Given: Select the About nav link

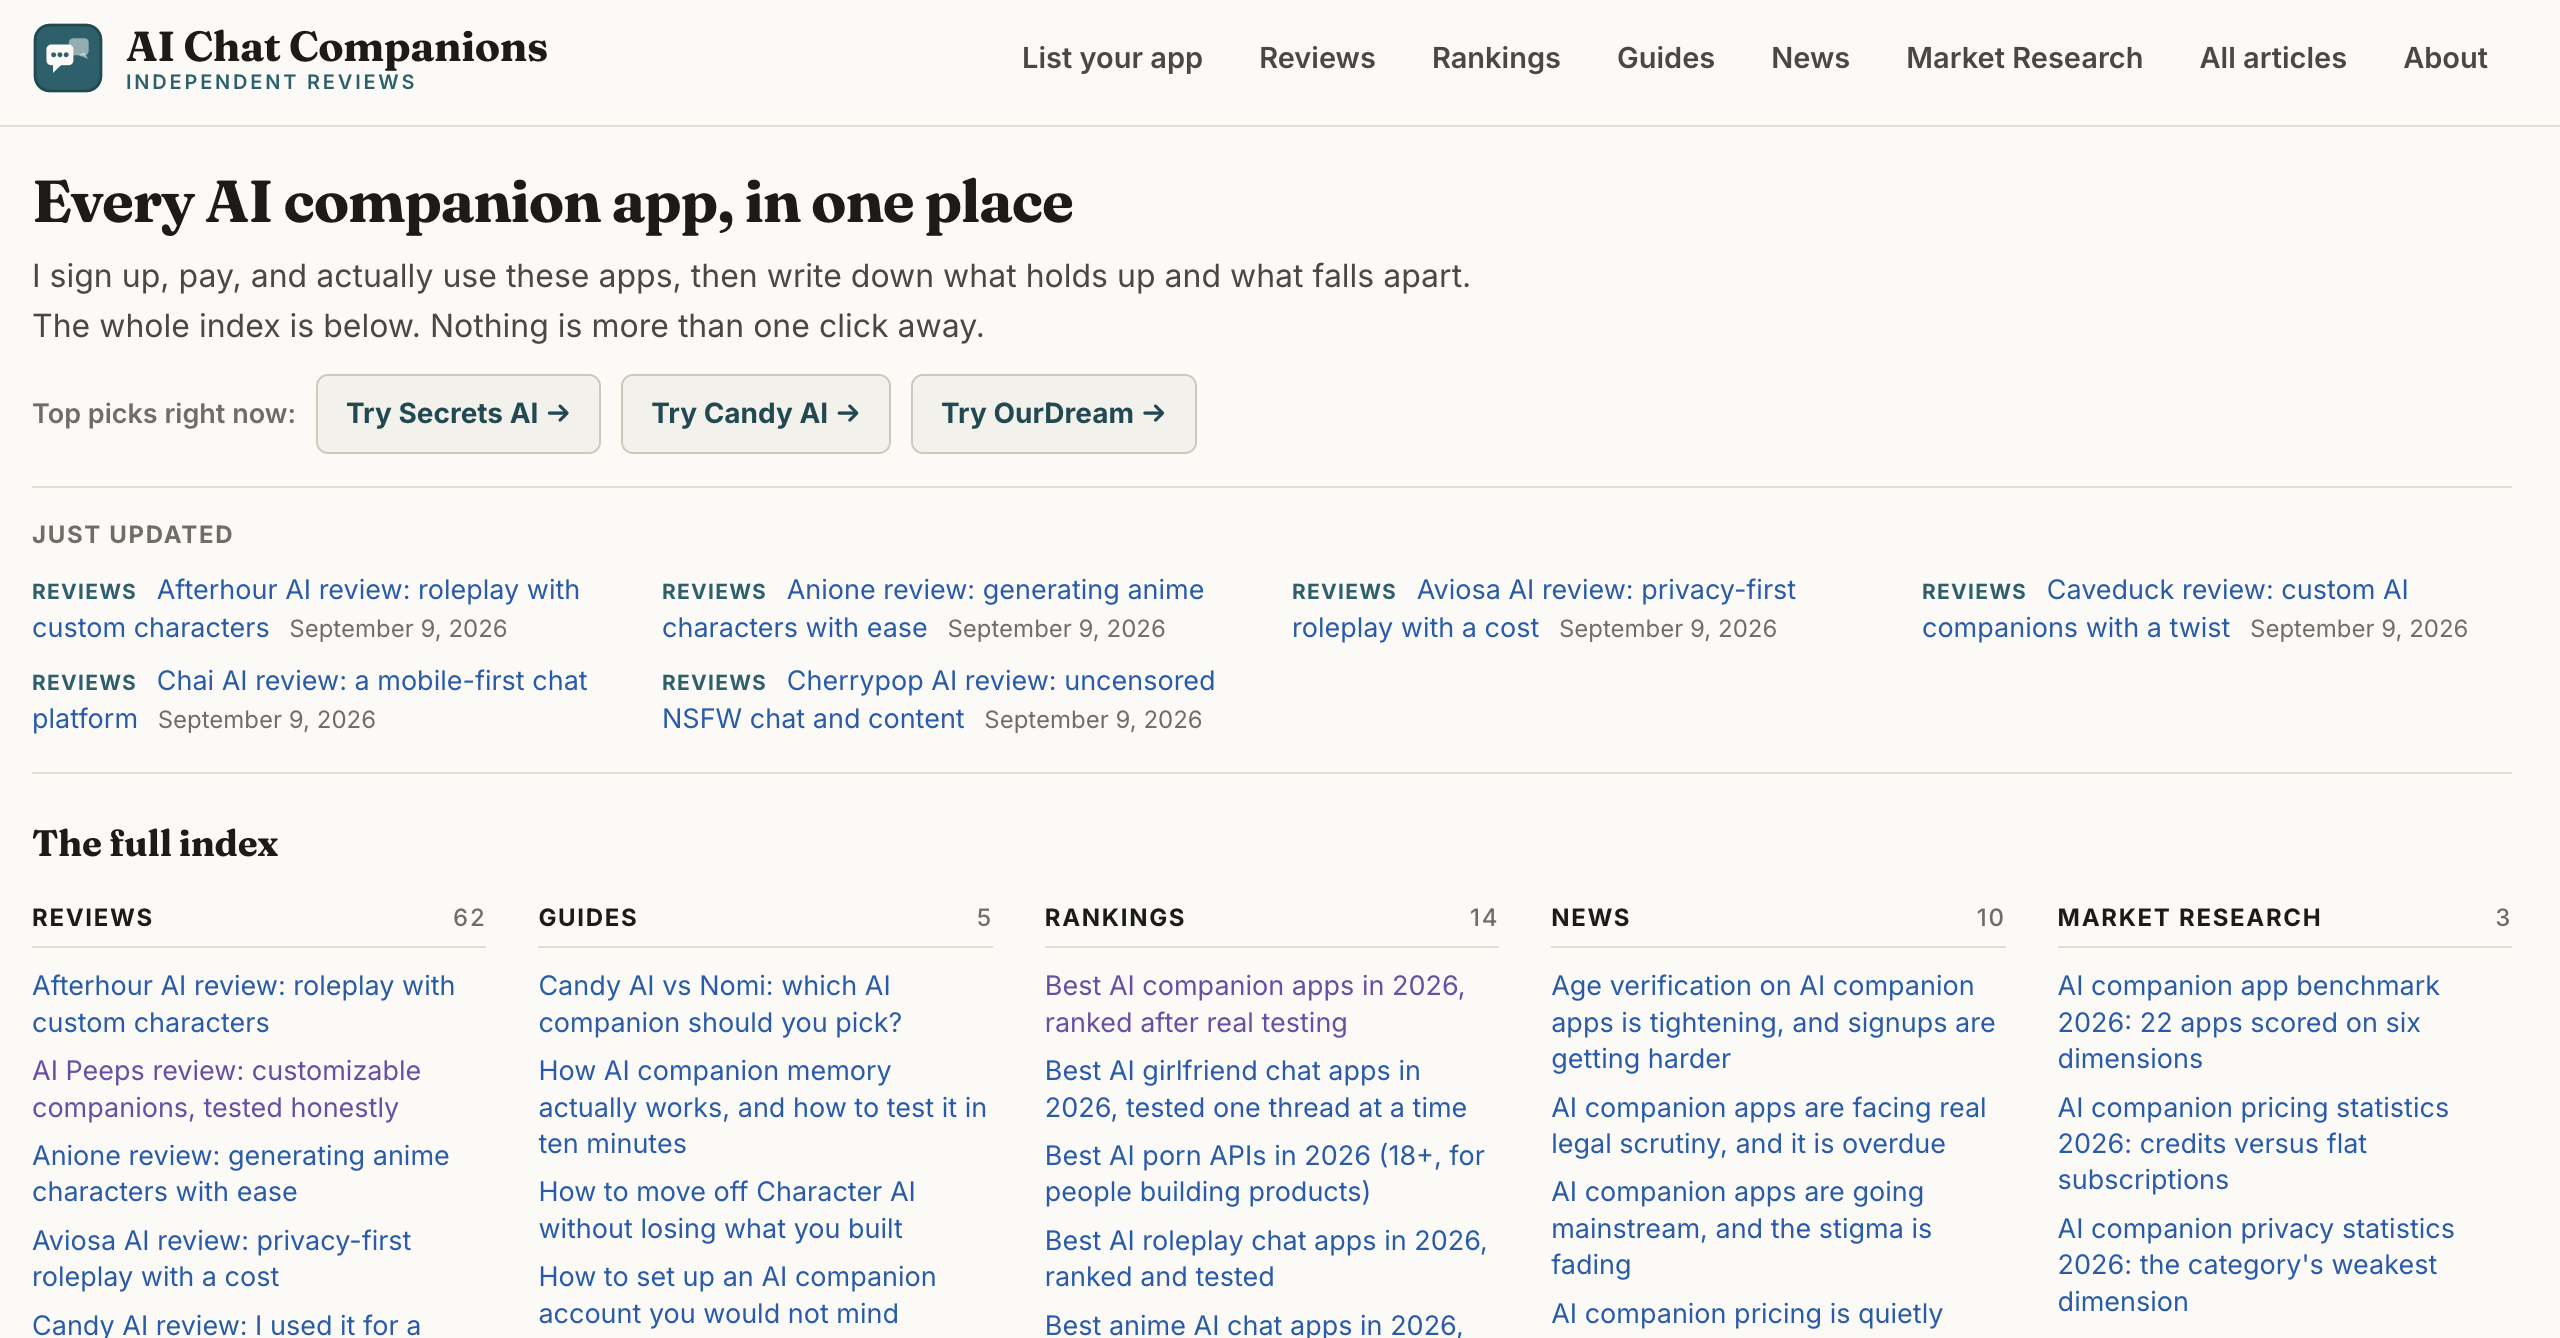Looking at the screenshot, I should click(2445, 58).
